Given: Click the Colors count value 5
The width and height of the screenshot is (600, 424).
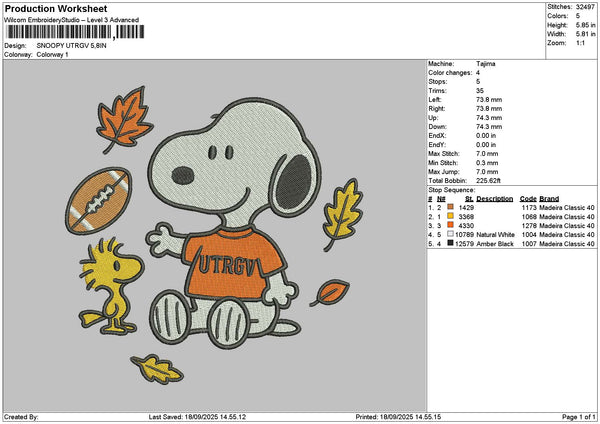Looking at the screenshot, I should coord(578,16).
